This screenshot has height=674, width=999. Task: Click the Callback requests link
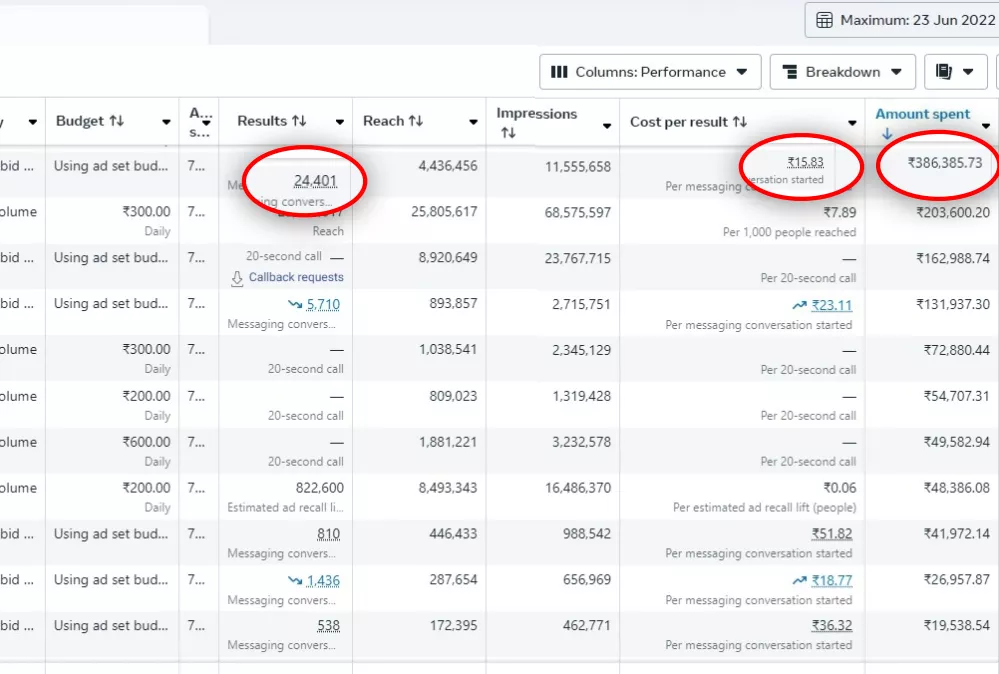(x=295, y=278)
